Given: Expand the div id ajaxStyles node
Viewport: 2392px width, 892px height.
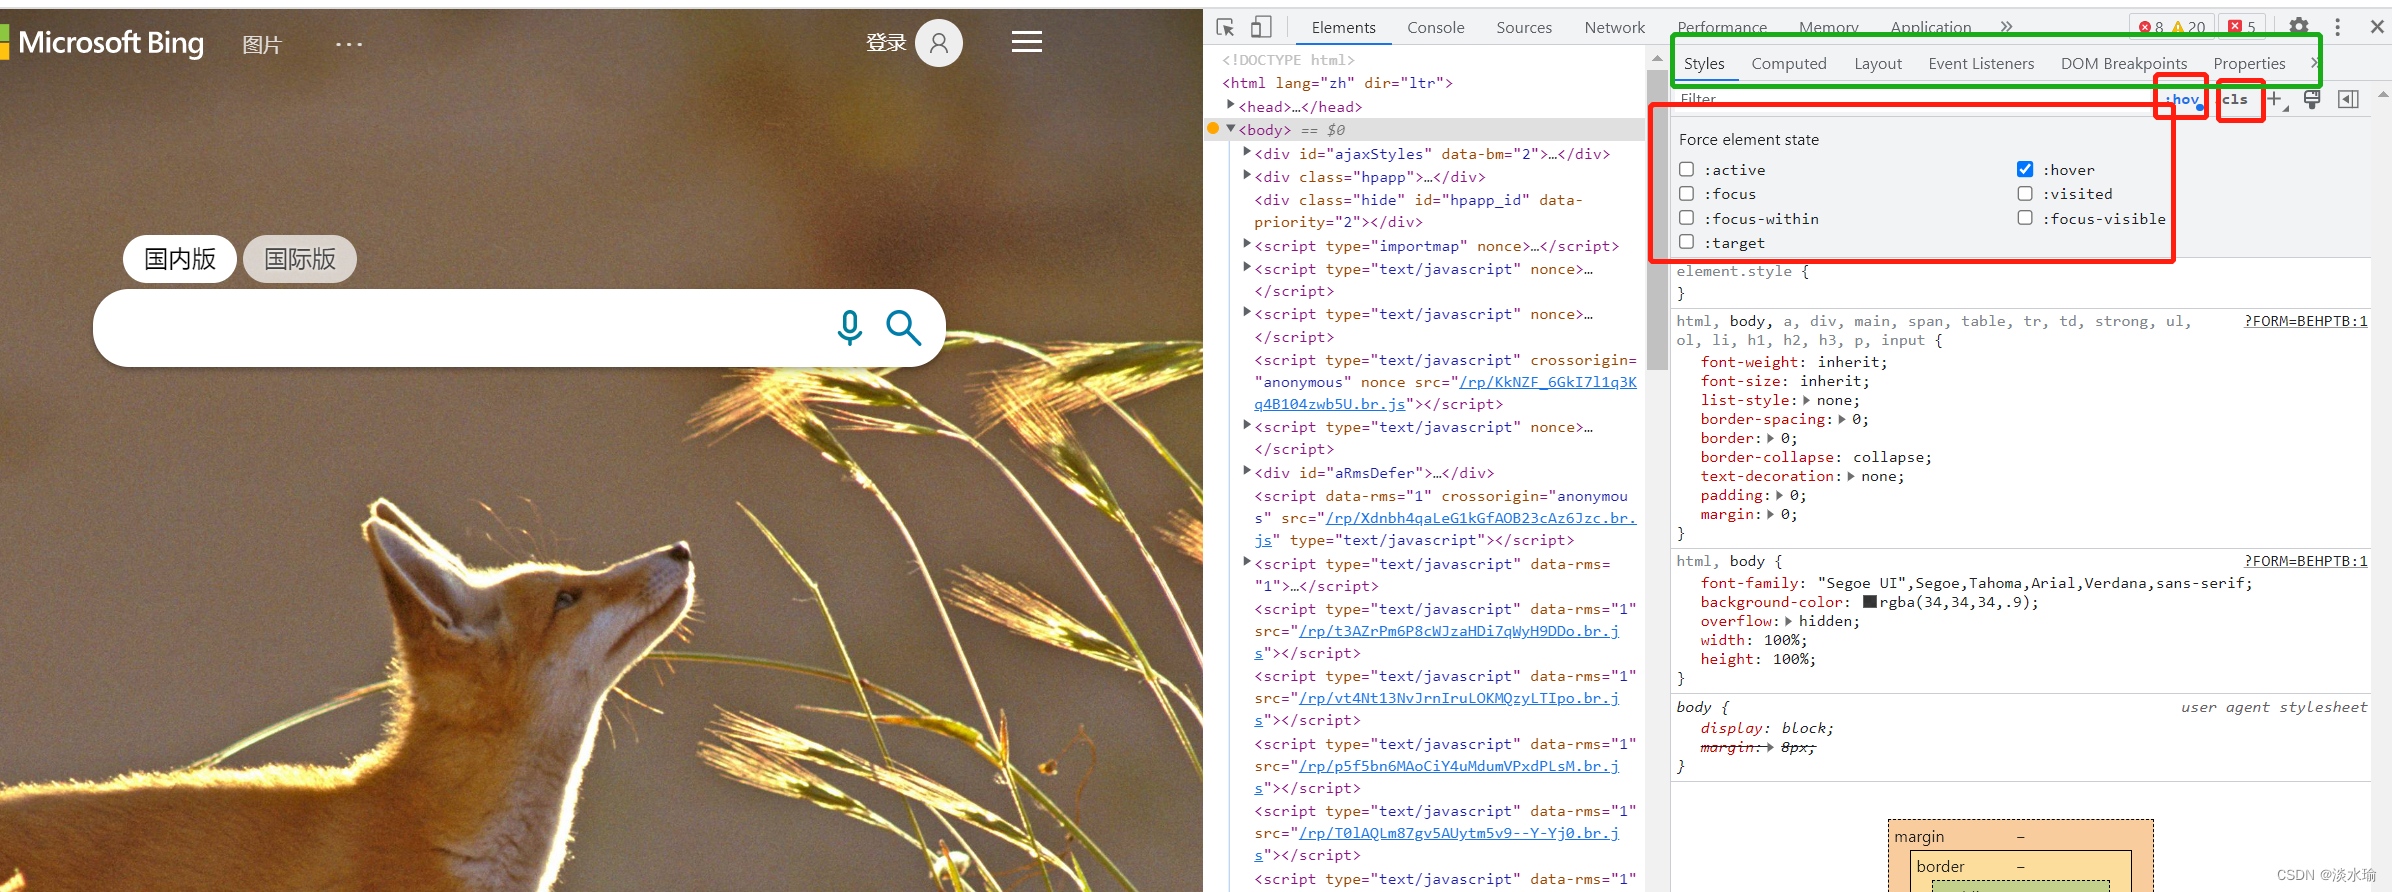Looking at the screenshot, I should 1247,152.
